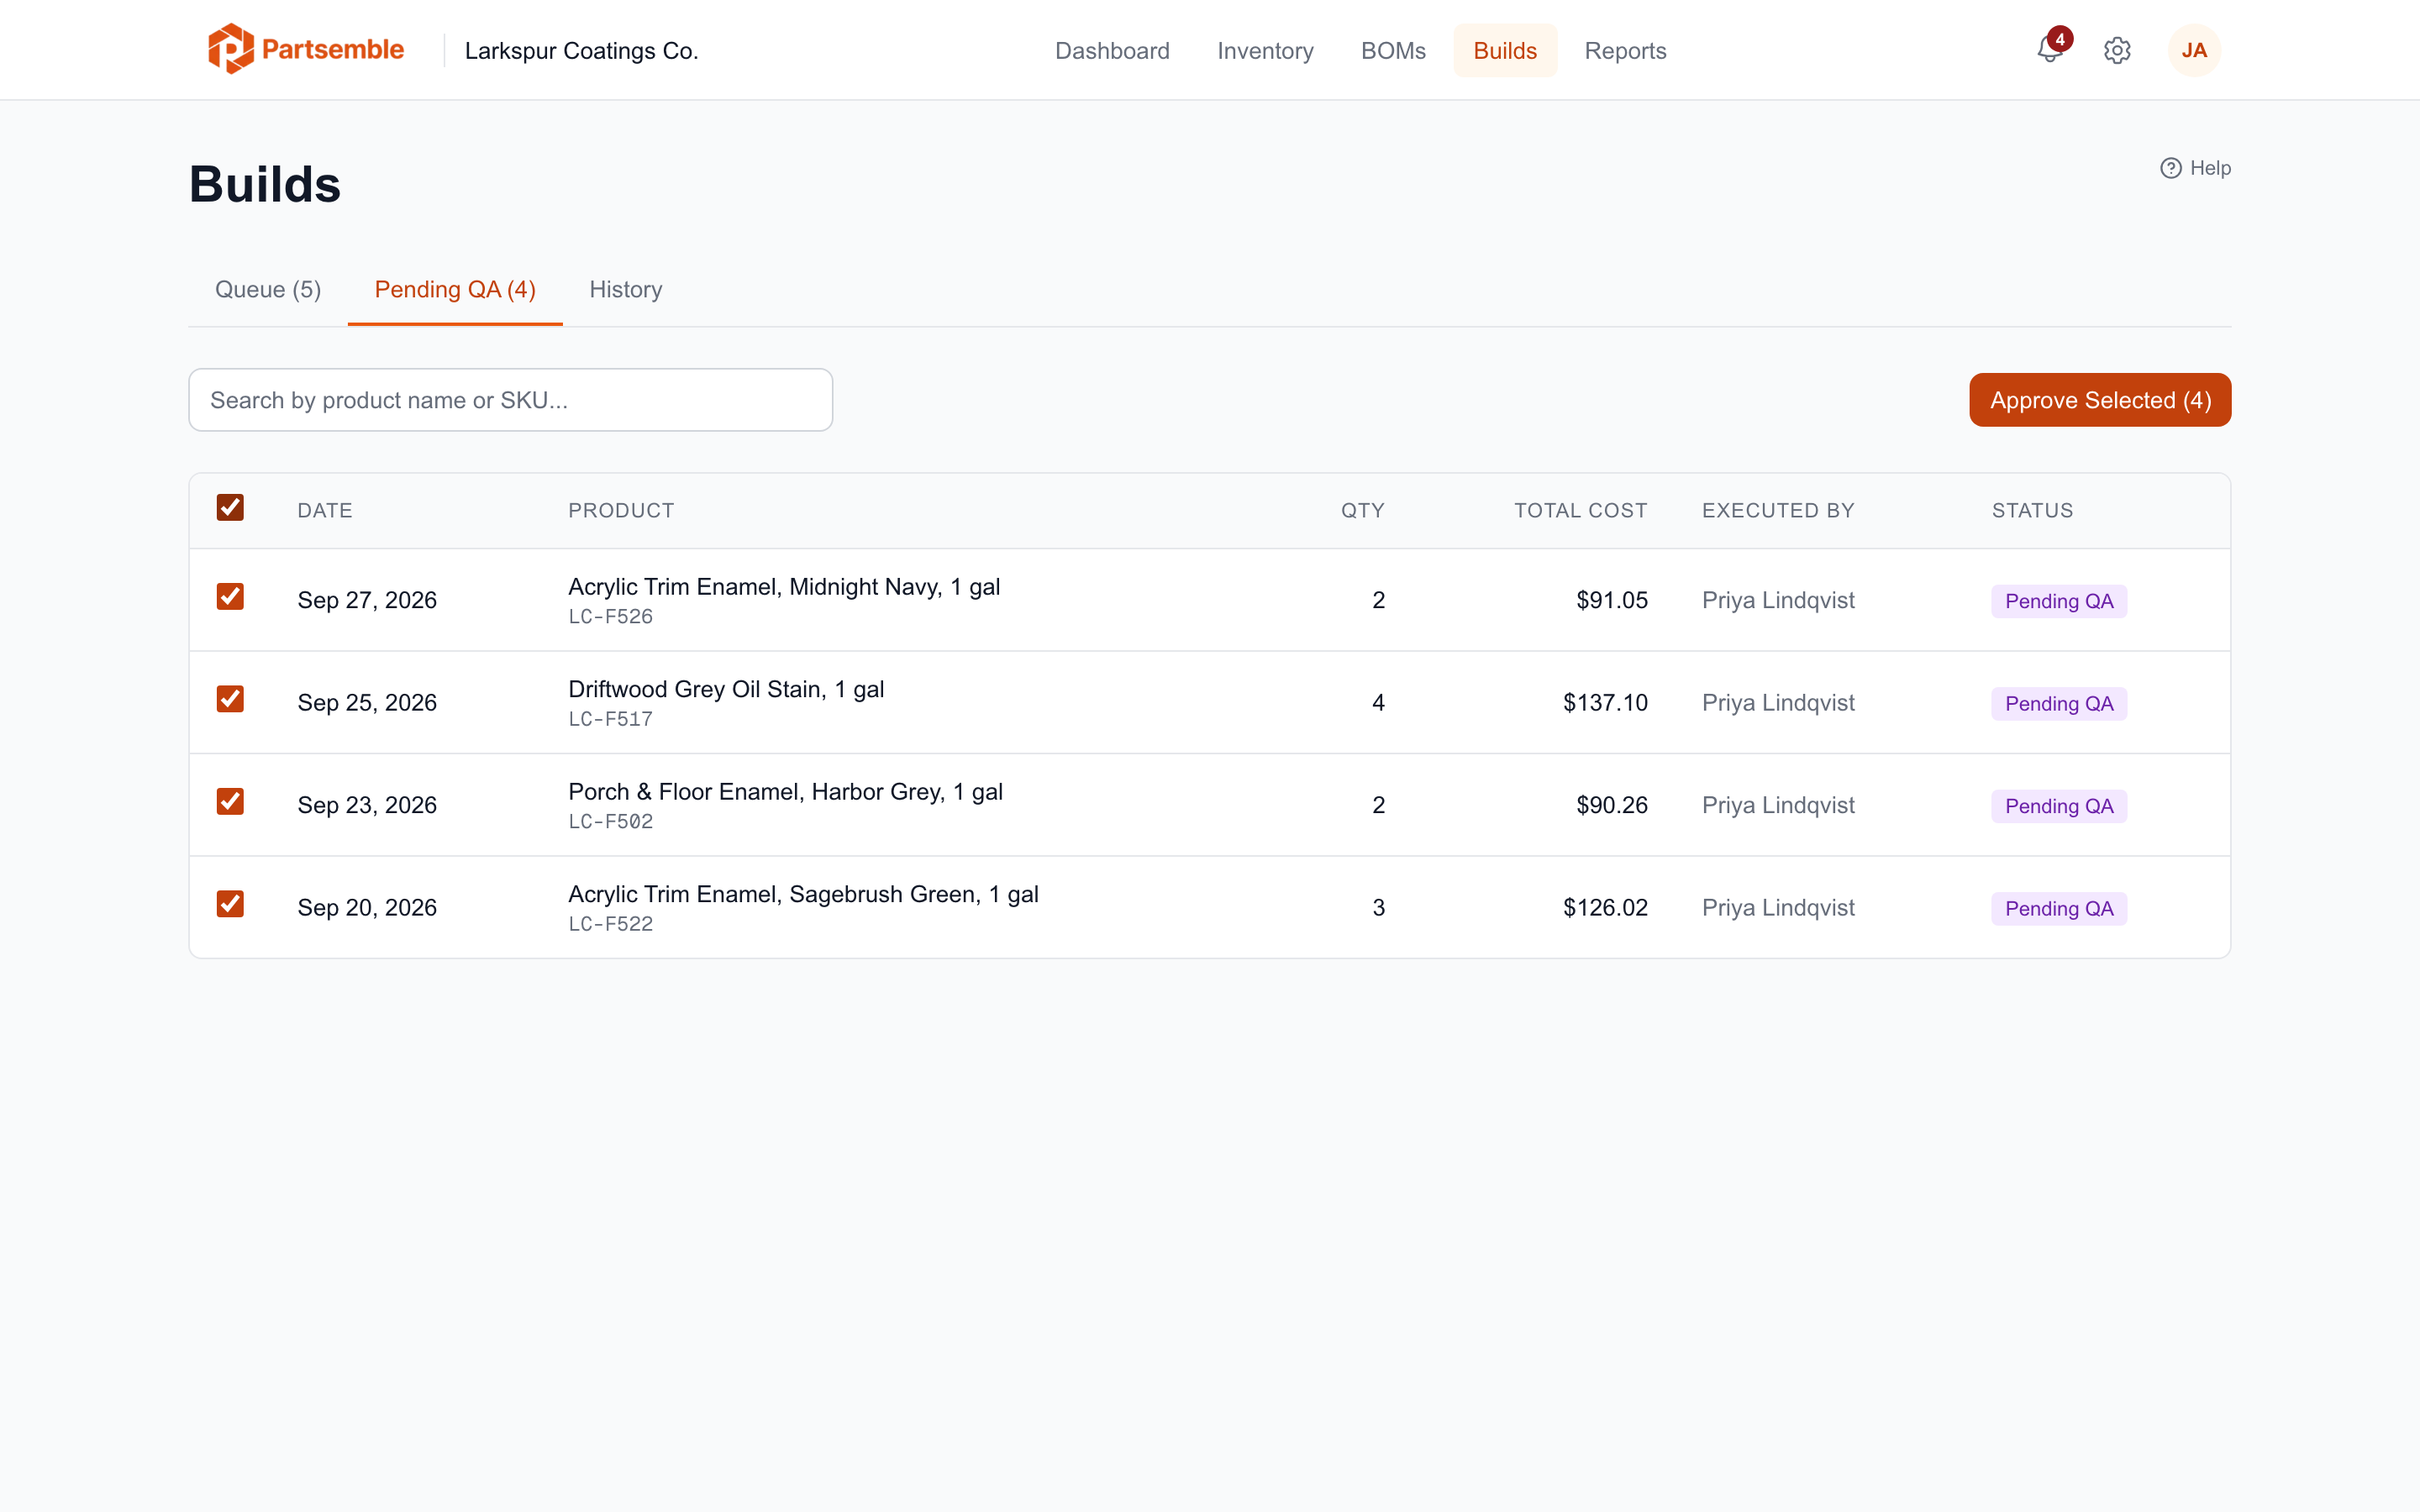The height and width of the screenshot is (1512, 2420).
Task: Uncheck the Porch & Floor Enamel row
Action: 230,802
